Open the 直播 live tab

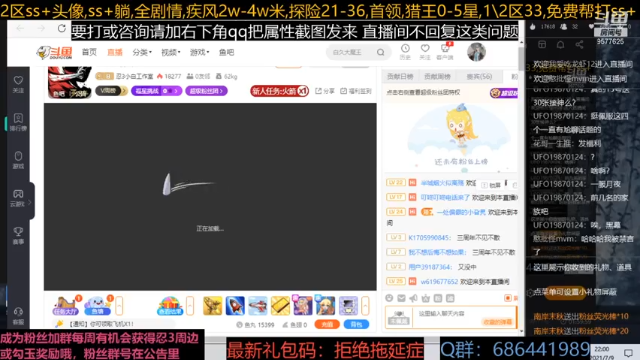[115, 52]
